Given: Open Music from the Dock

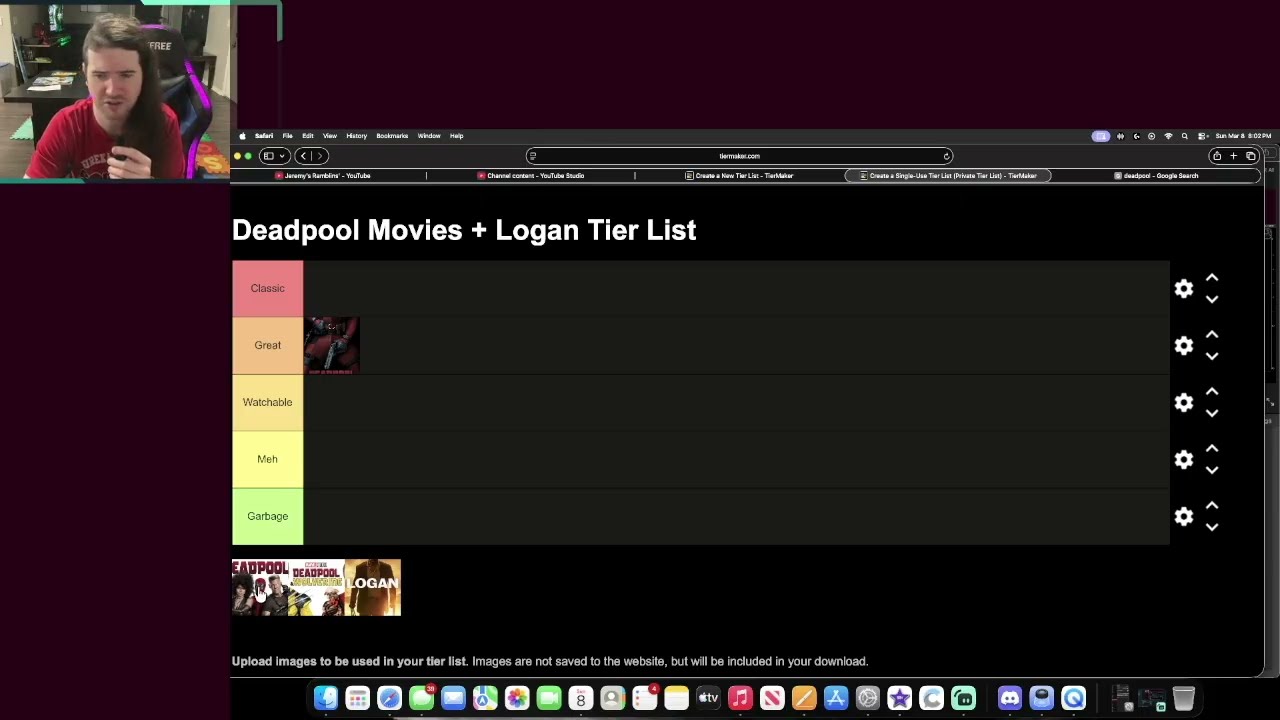Looking at the screenshot, I should pyautogui.click(x=740, y=698).
